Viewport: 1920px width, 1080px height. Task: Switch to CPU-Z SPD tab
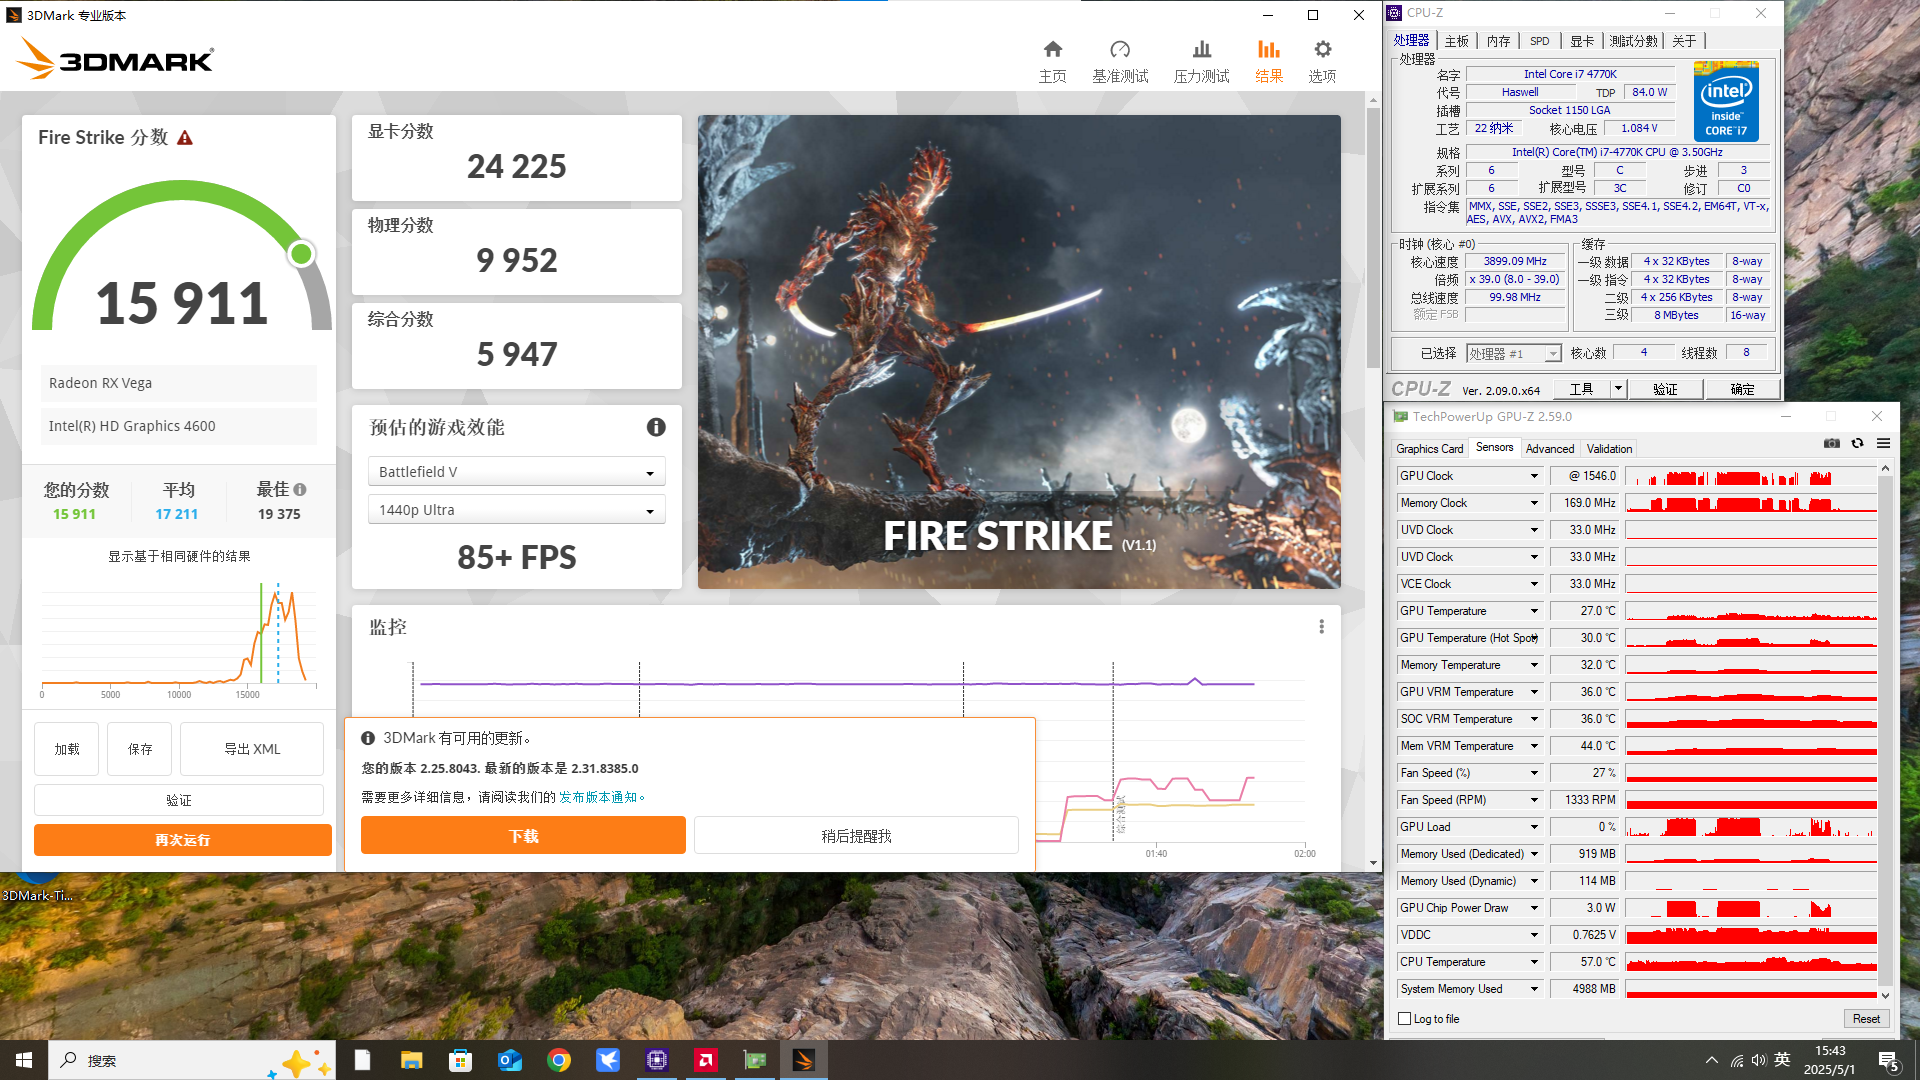[1540, 41]
